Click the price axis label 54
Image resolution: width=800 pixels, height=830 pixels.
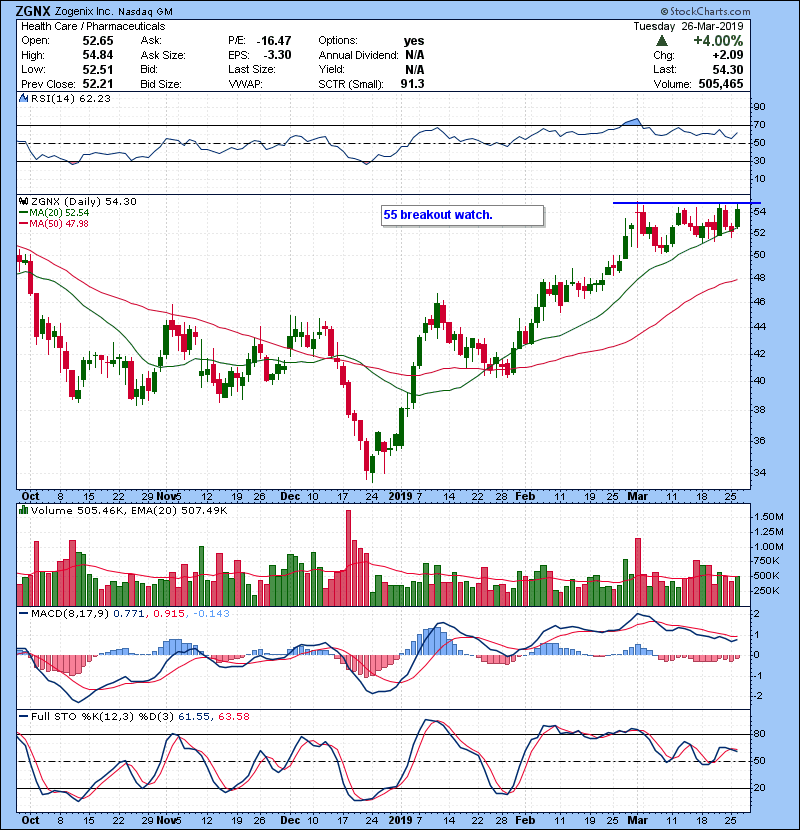tap(759, 212)
